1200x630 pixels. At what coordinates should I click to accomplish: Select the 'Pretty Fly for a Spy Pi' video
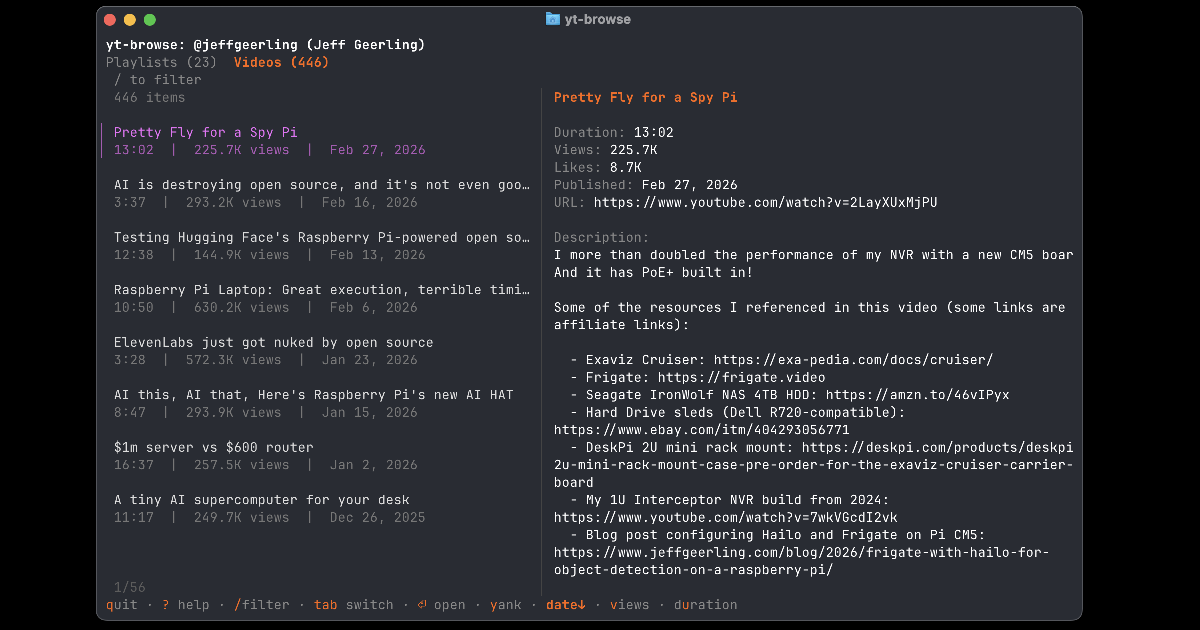coord(205,132)
